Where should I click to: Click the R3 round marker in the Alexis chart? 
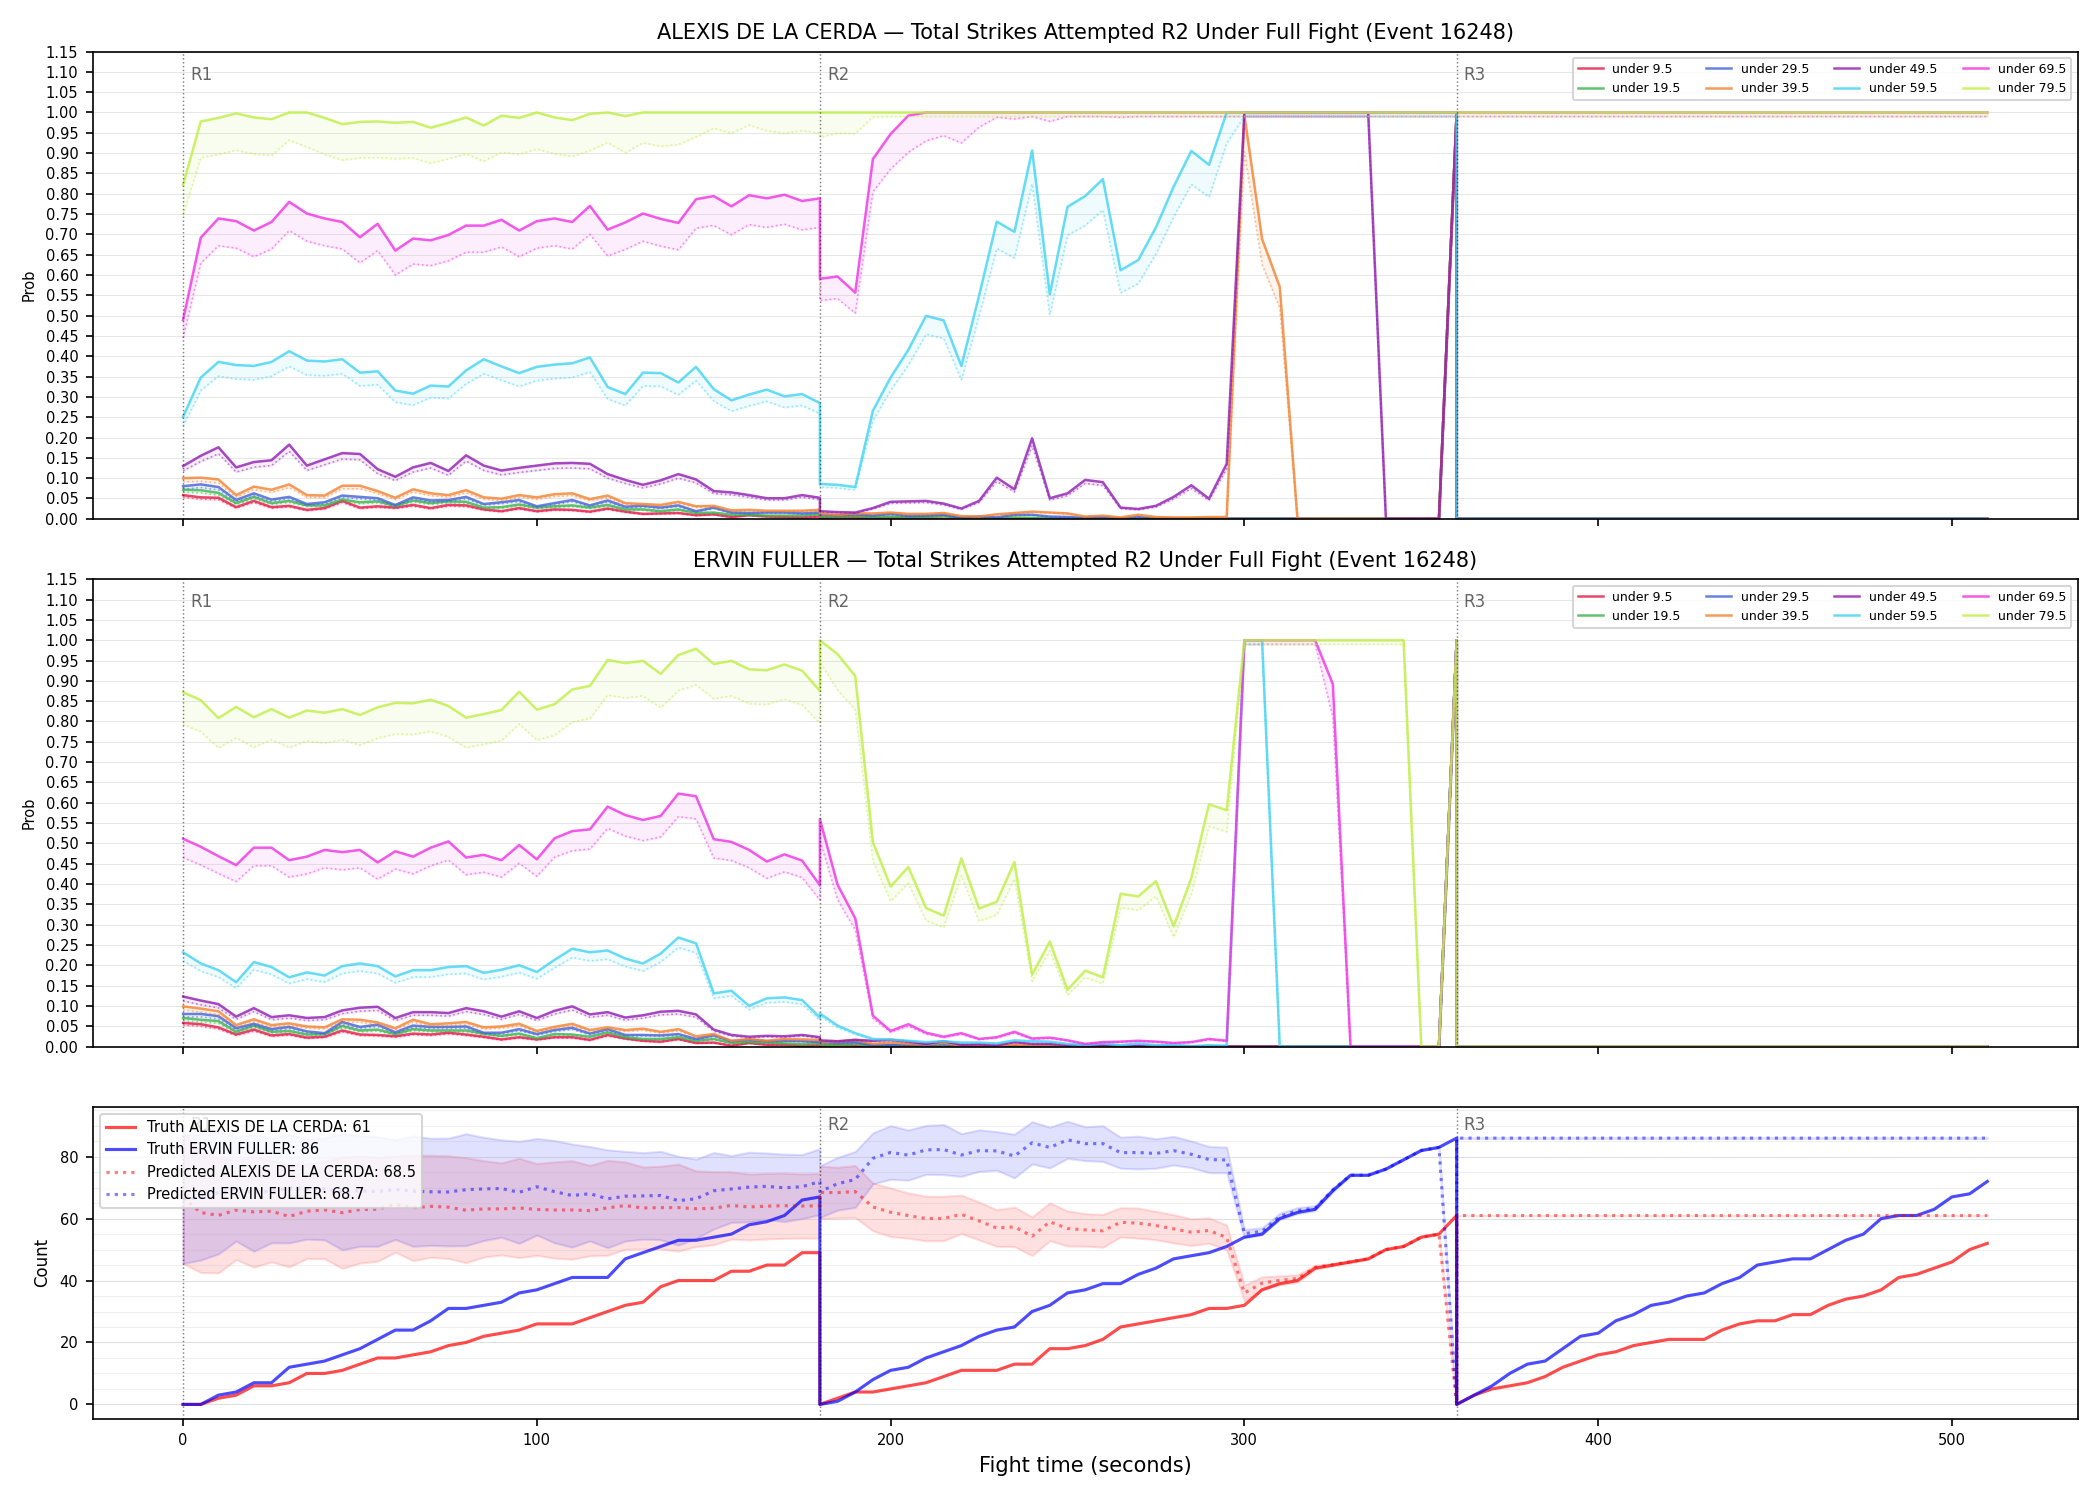click(1474, 74)
